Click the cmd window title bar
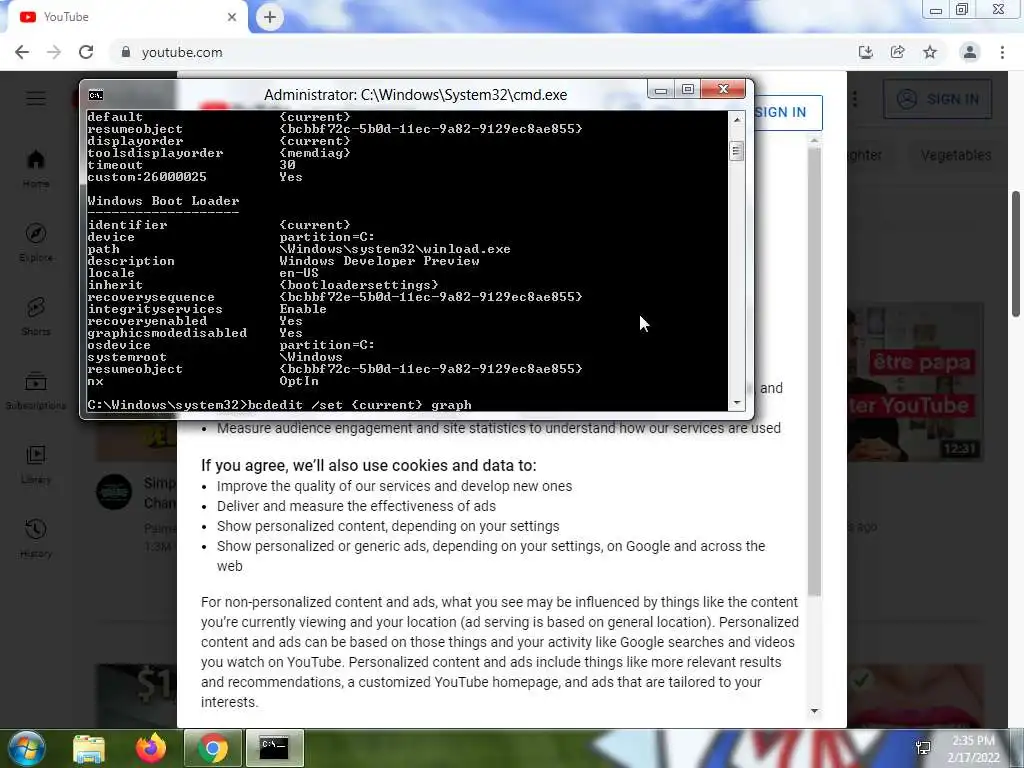The image size is (1024, 768). (x=415, y=95)
